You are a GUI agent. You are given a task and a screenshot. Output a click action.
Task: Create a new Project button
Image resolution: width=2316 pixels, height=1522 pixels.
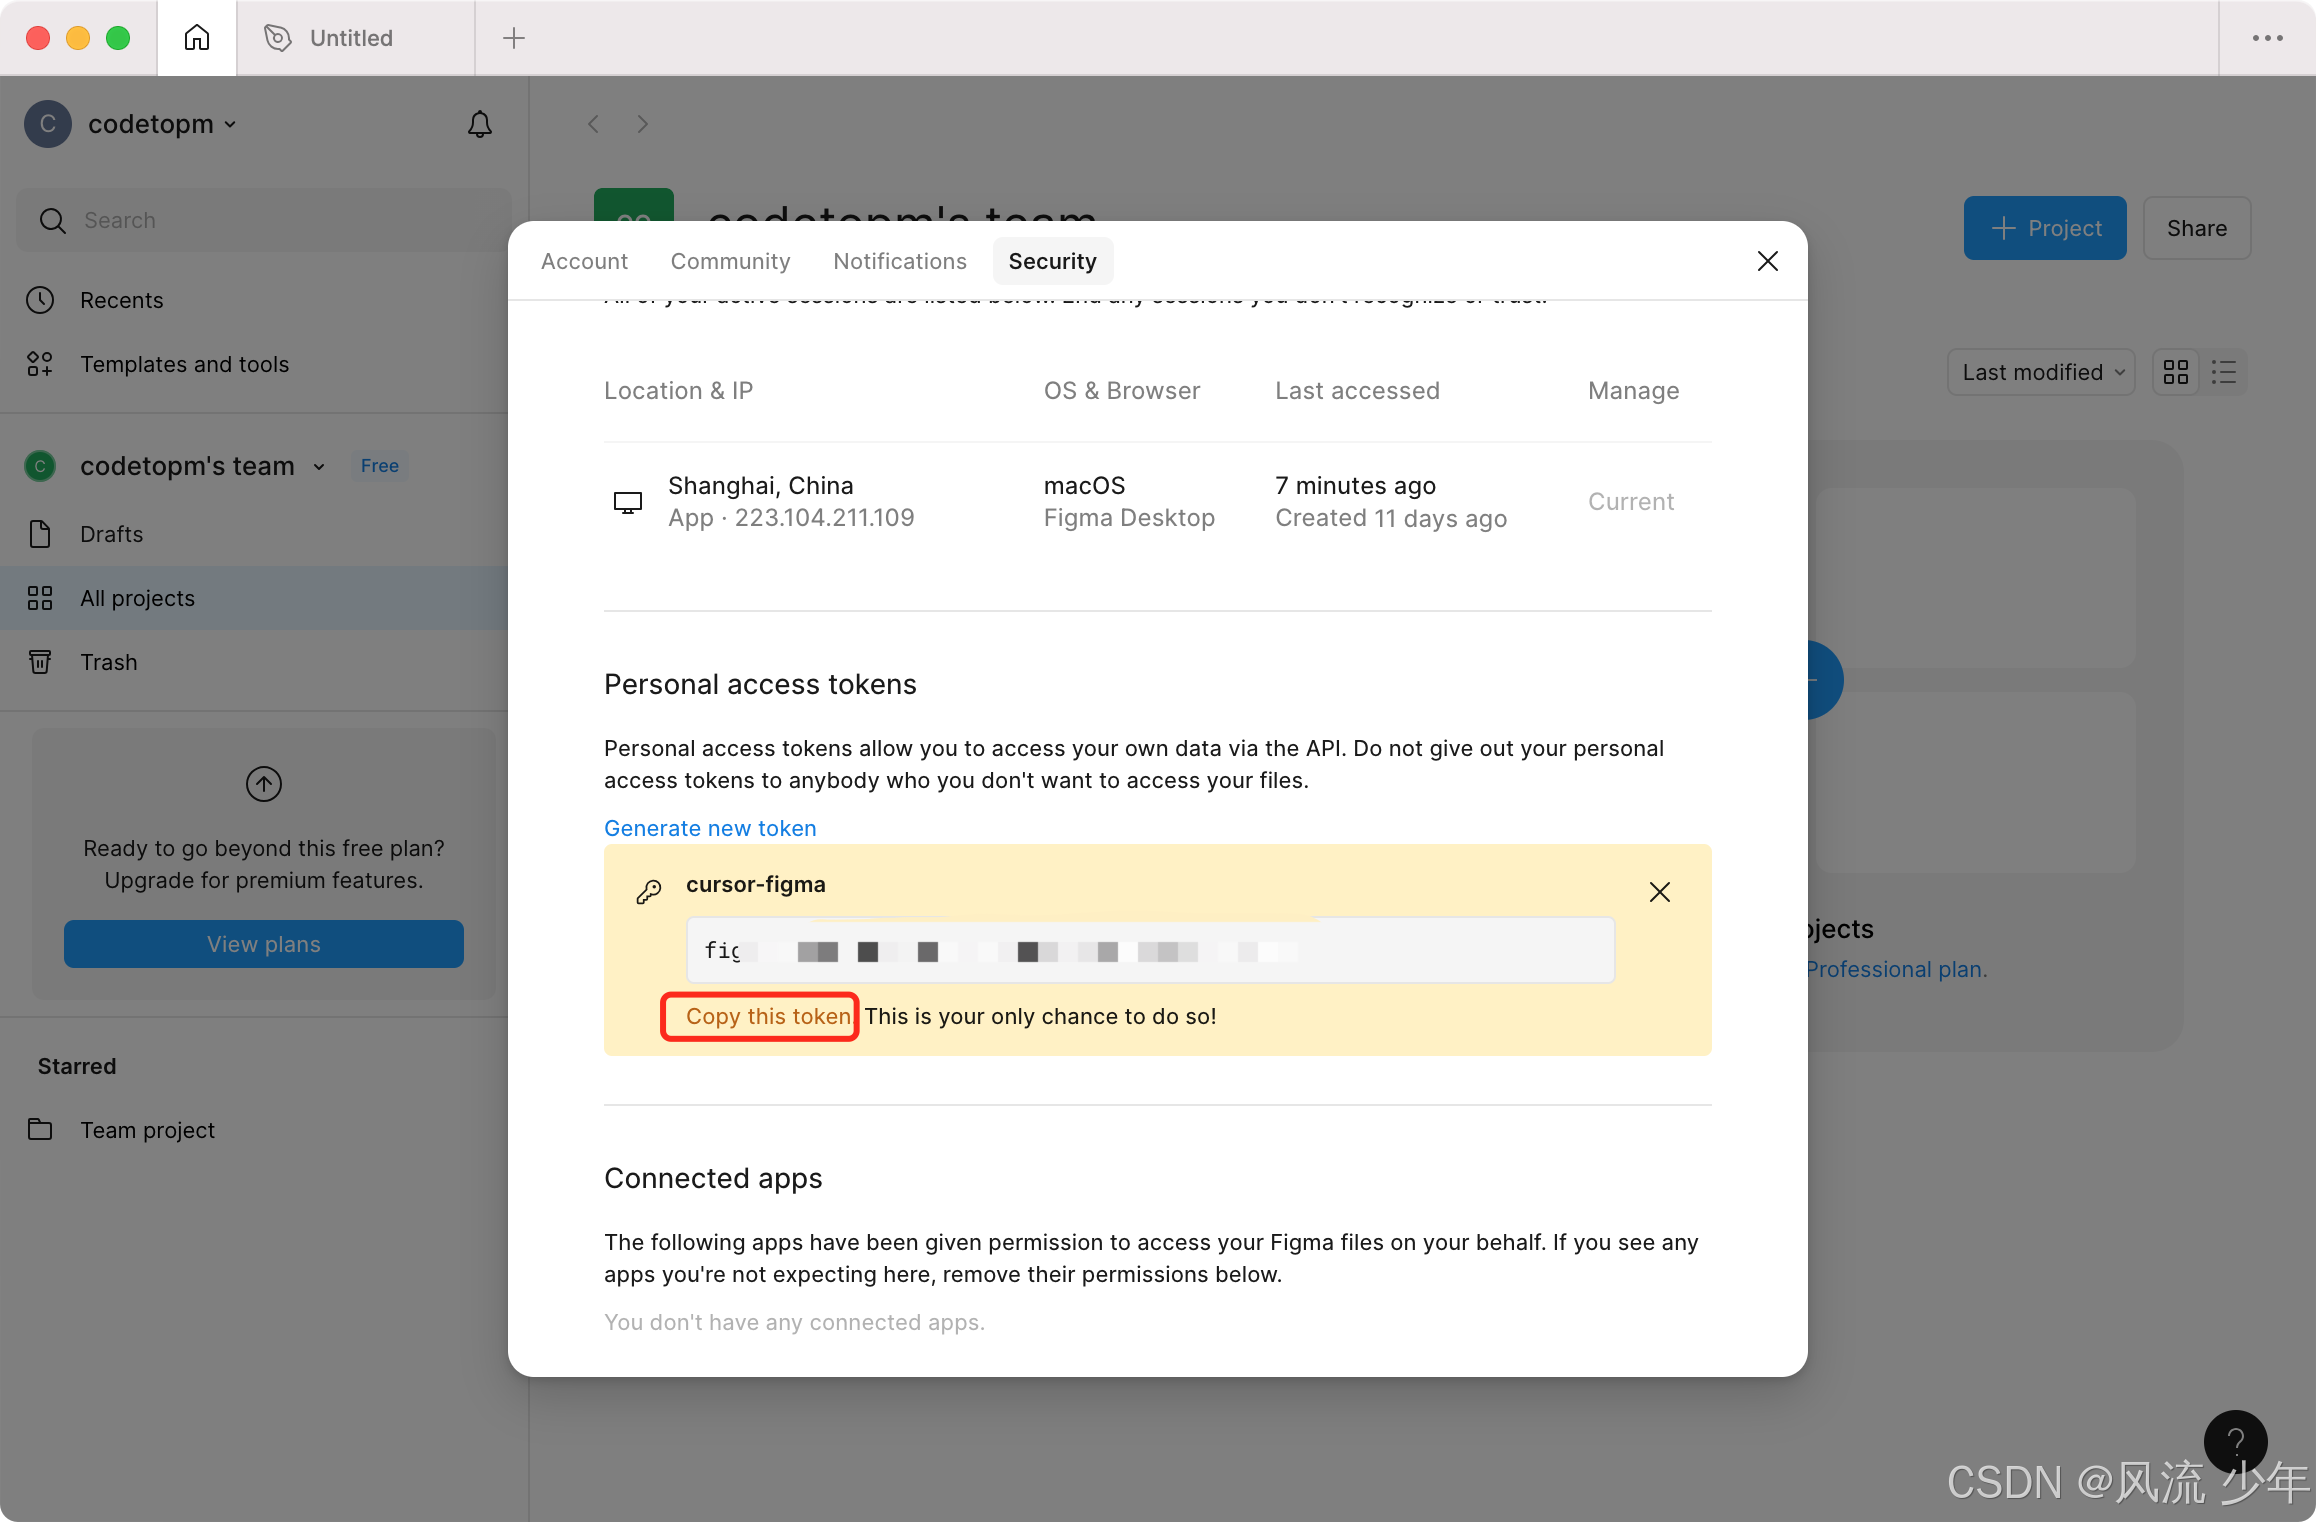point(2045,228)
